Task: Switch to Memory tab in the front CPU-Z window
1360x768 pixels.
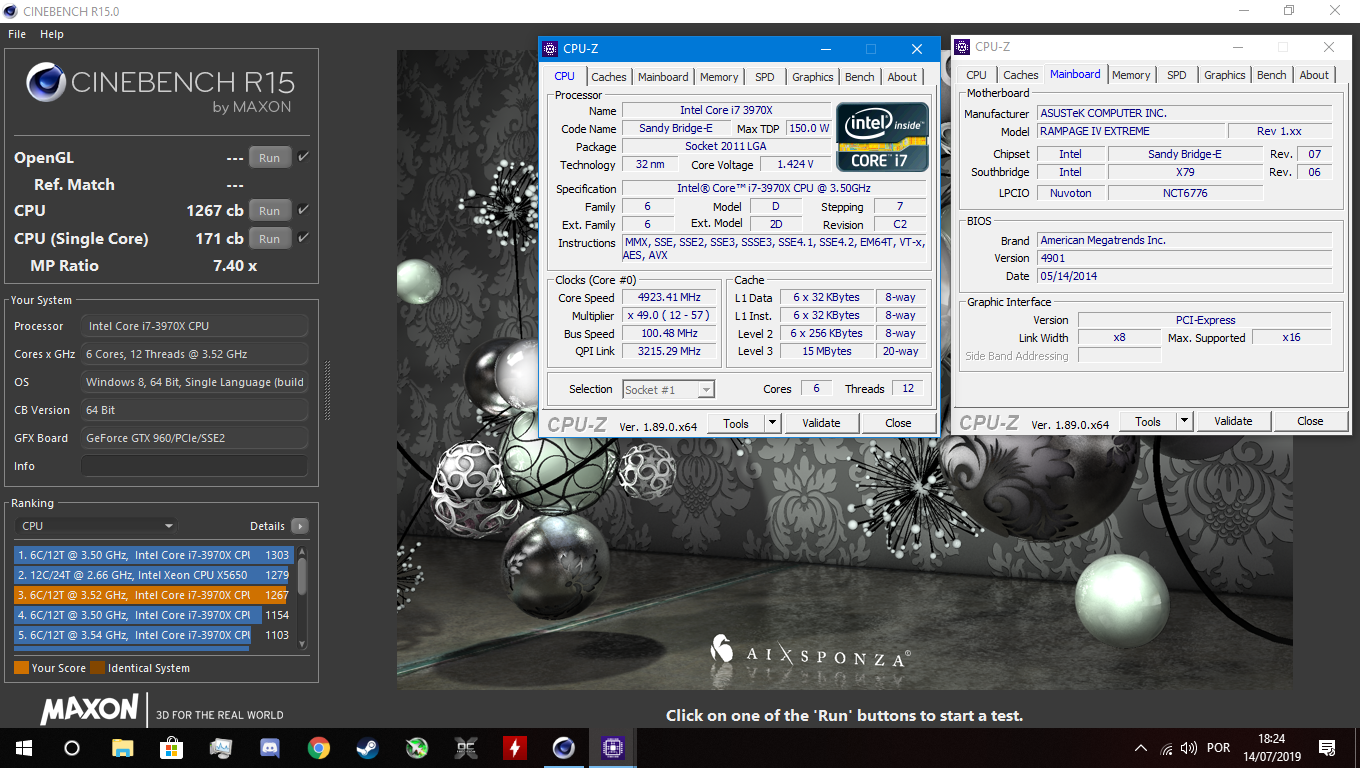Action: coord(719,77)
